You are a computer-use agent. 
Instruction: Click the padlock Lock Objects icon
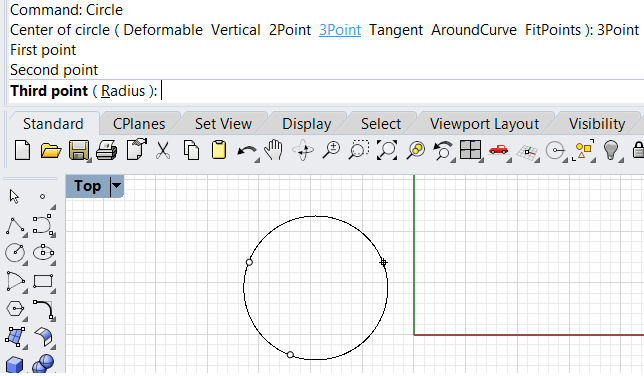638,150
